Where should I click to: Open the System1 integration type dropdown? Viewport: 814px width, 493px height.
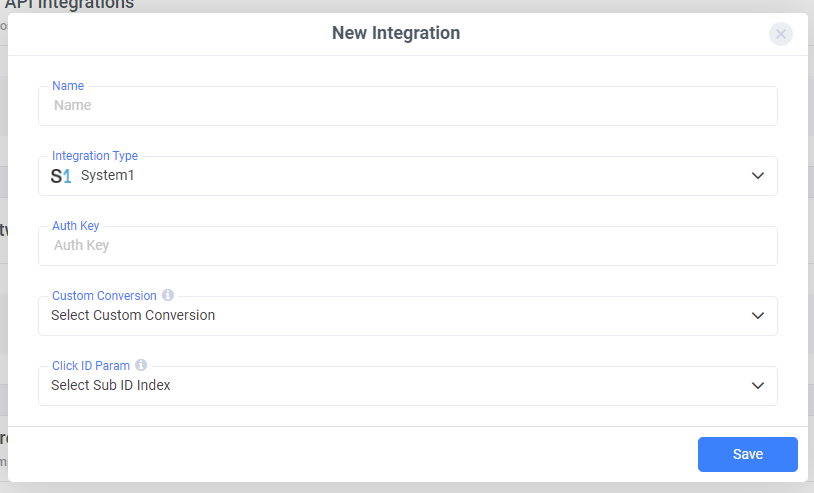(400, 176)
